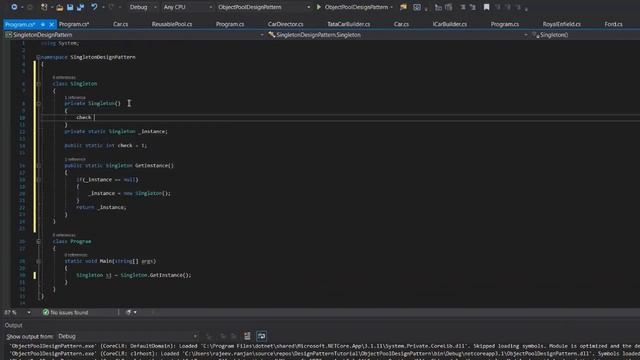Open the ICarBuilder.cs tab
Image resolution: width=640 pixels, height=360 pixels.
tap(449, 24)
